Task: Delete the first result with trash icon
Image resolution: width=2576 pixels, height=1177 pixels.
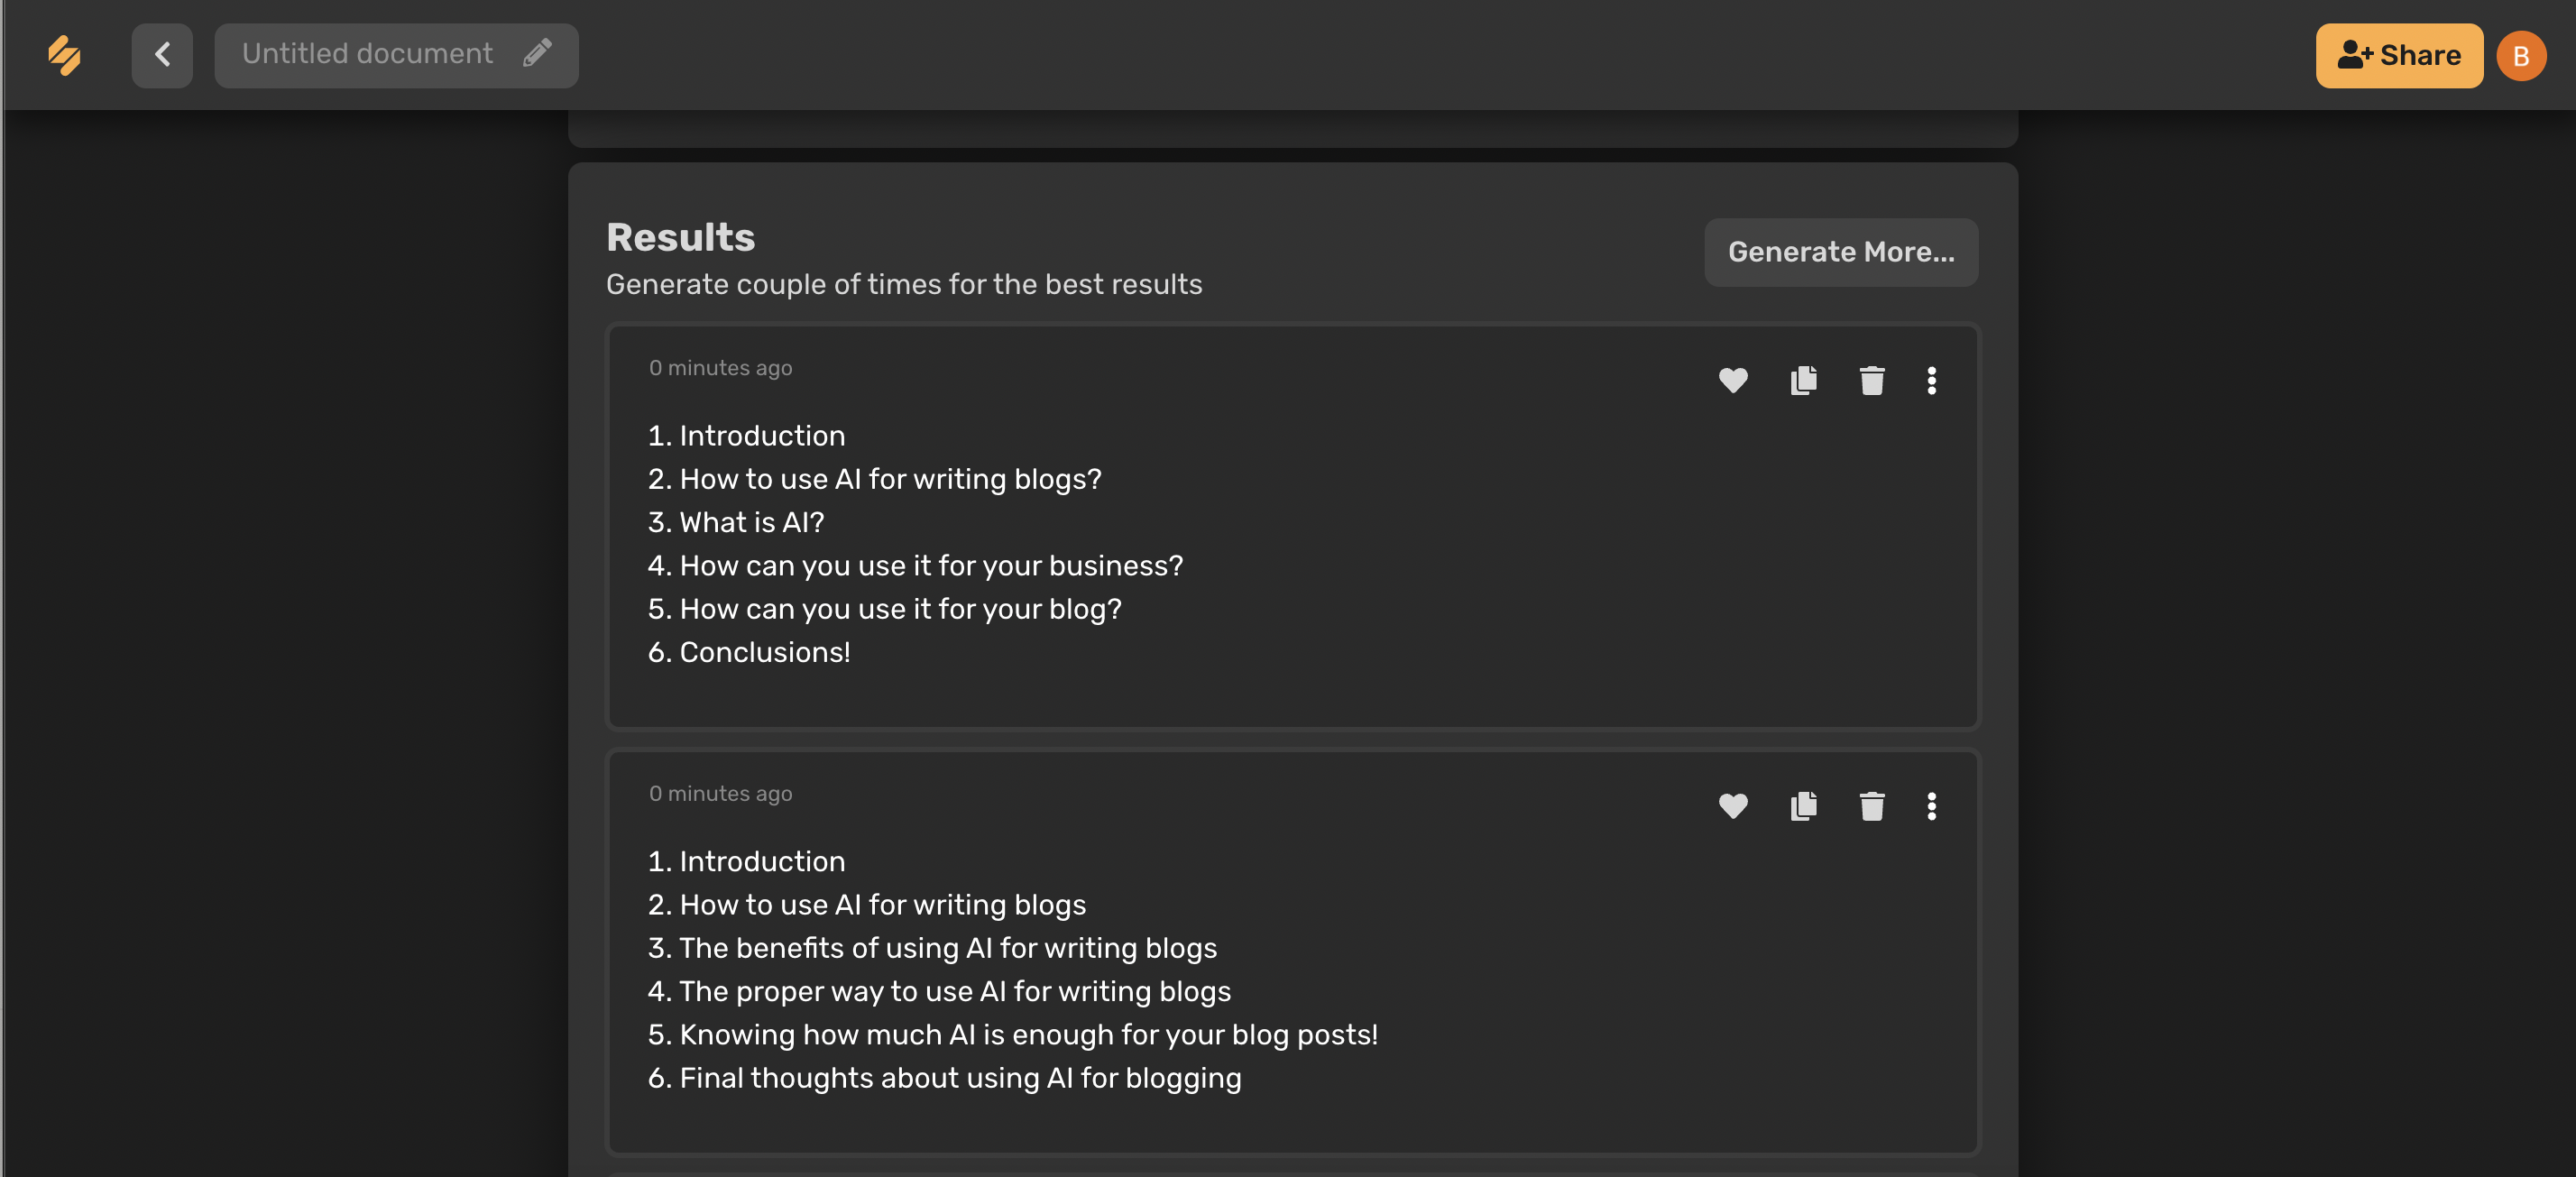Action: click(1871, 380)
